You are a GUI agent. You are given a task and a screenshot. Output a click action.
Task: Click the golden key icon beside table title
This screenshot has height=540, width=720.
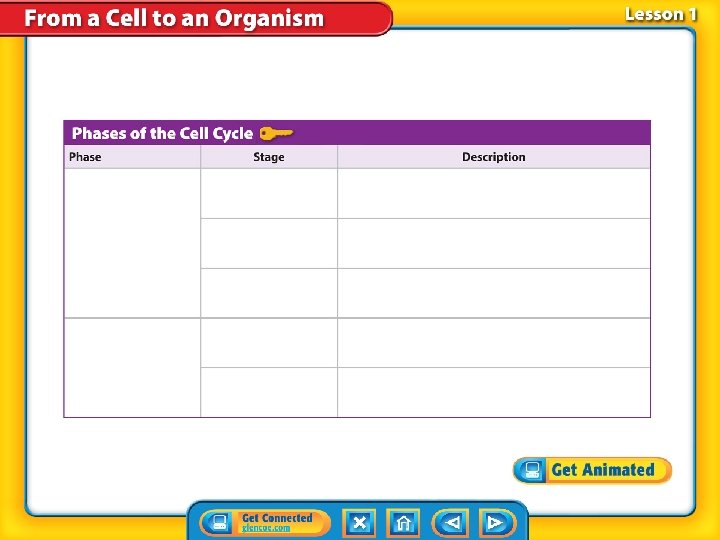point(276,134)
